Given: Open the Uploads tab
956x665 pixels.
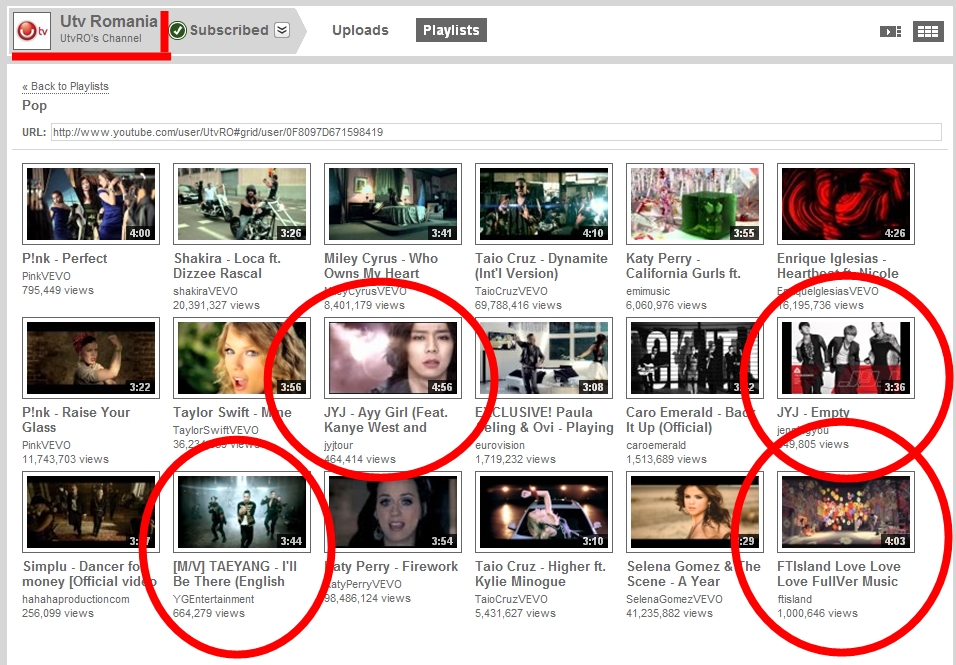Looking at the screenshot, I should coord(360,30).
